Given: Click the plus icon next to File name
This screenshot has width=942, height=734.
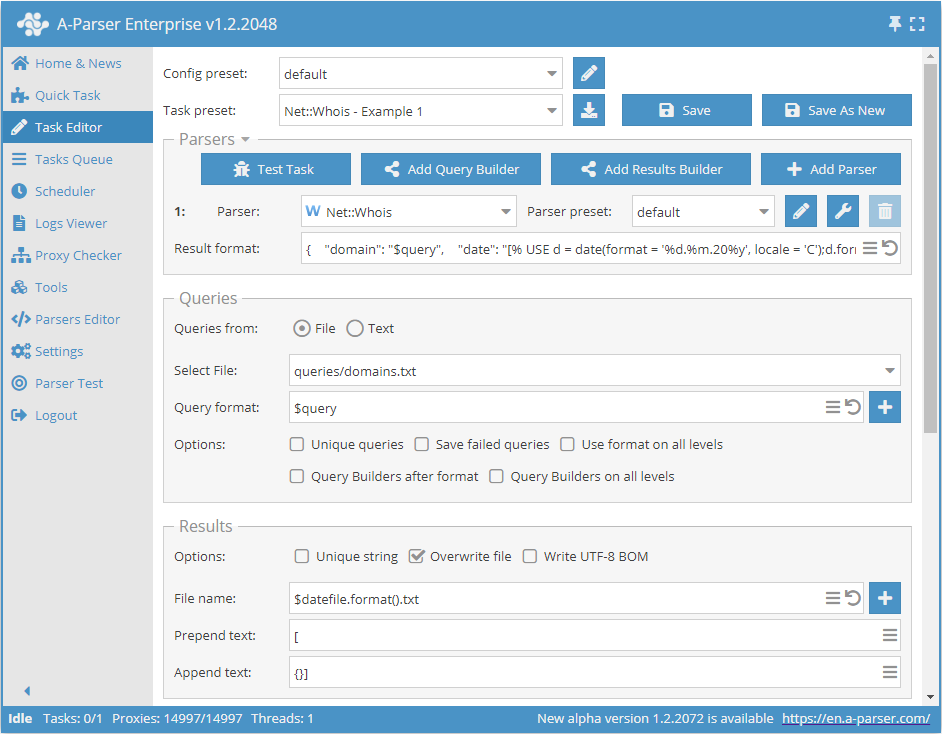Looking at the screenshot, I should click(x=885, y=598).
